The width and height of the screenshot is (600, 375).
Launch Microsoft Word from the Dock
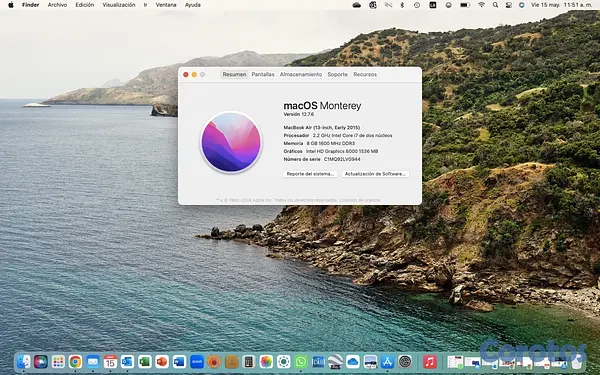[179, 361]
